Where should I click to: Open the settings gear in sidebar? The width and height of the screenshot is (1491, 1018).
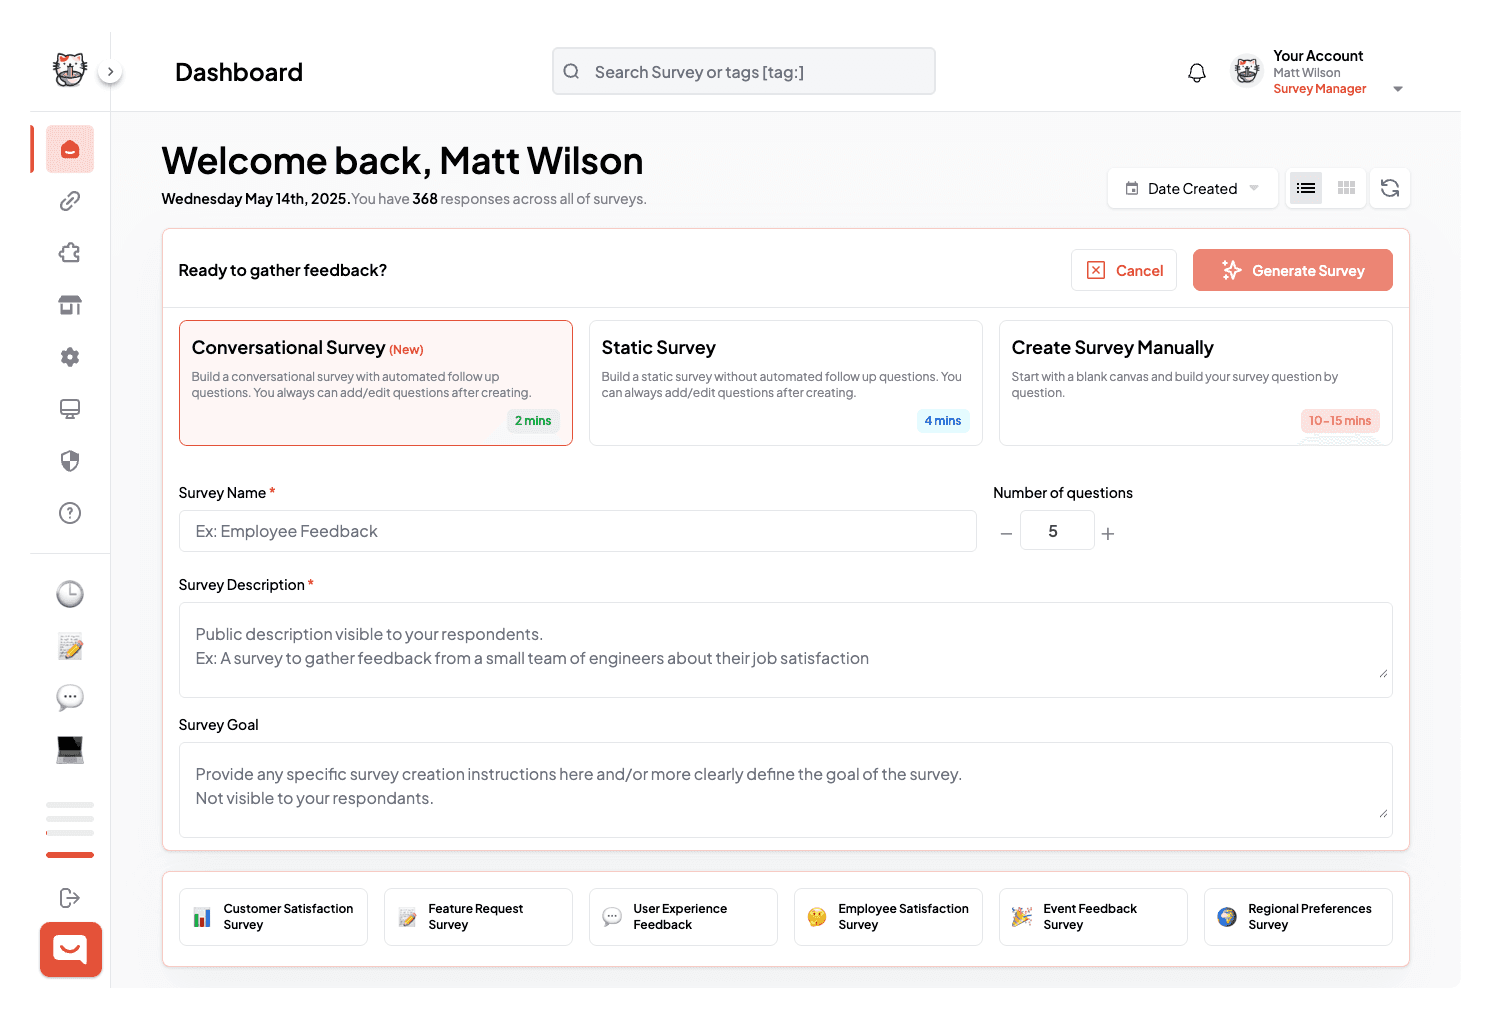click(x=70, y=357)
